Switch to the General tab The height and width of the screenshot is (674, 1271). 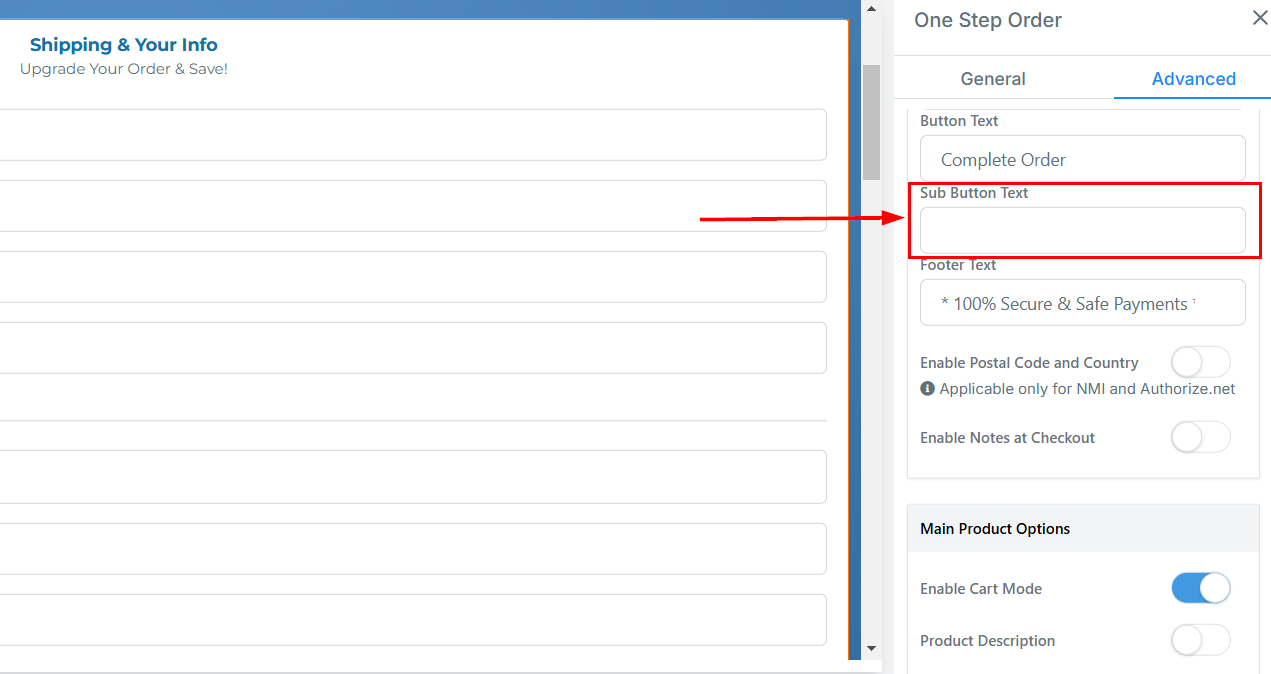click(992, 79)
